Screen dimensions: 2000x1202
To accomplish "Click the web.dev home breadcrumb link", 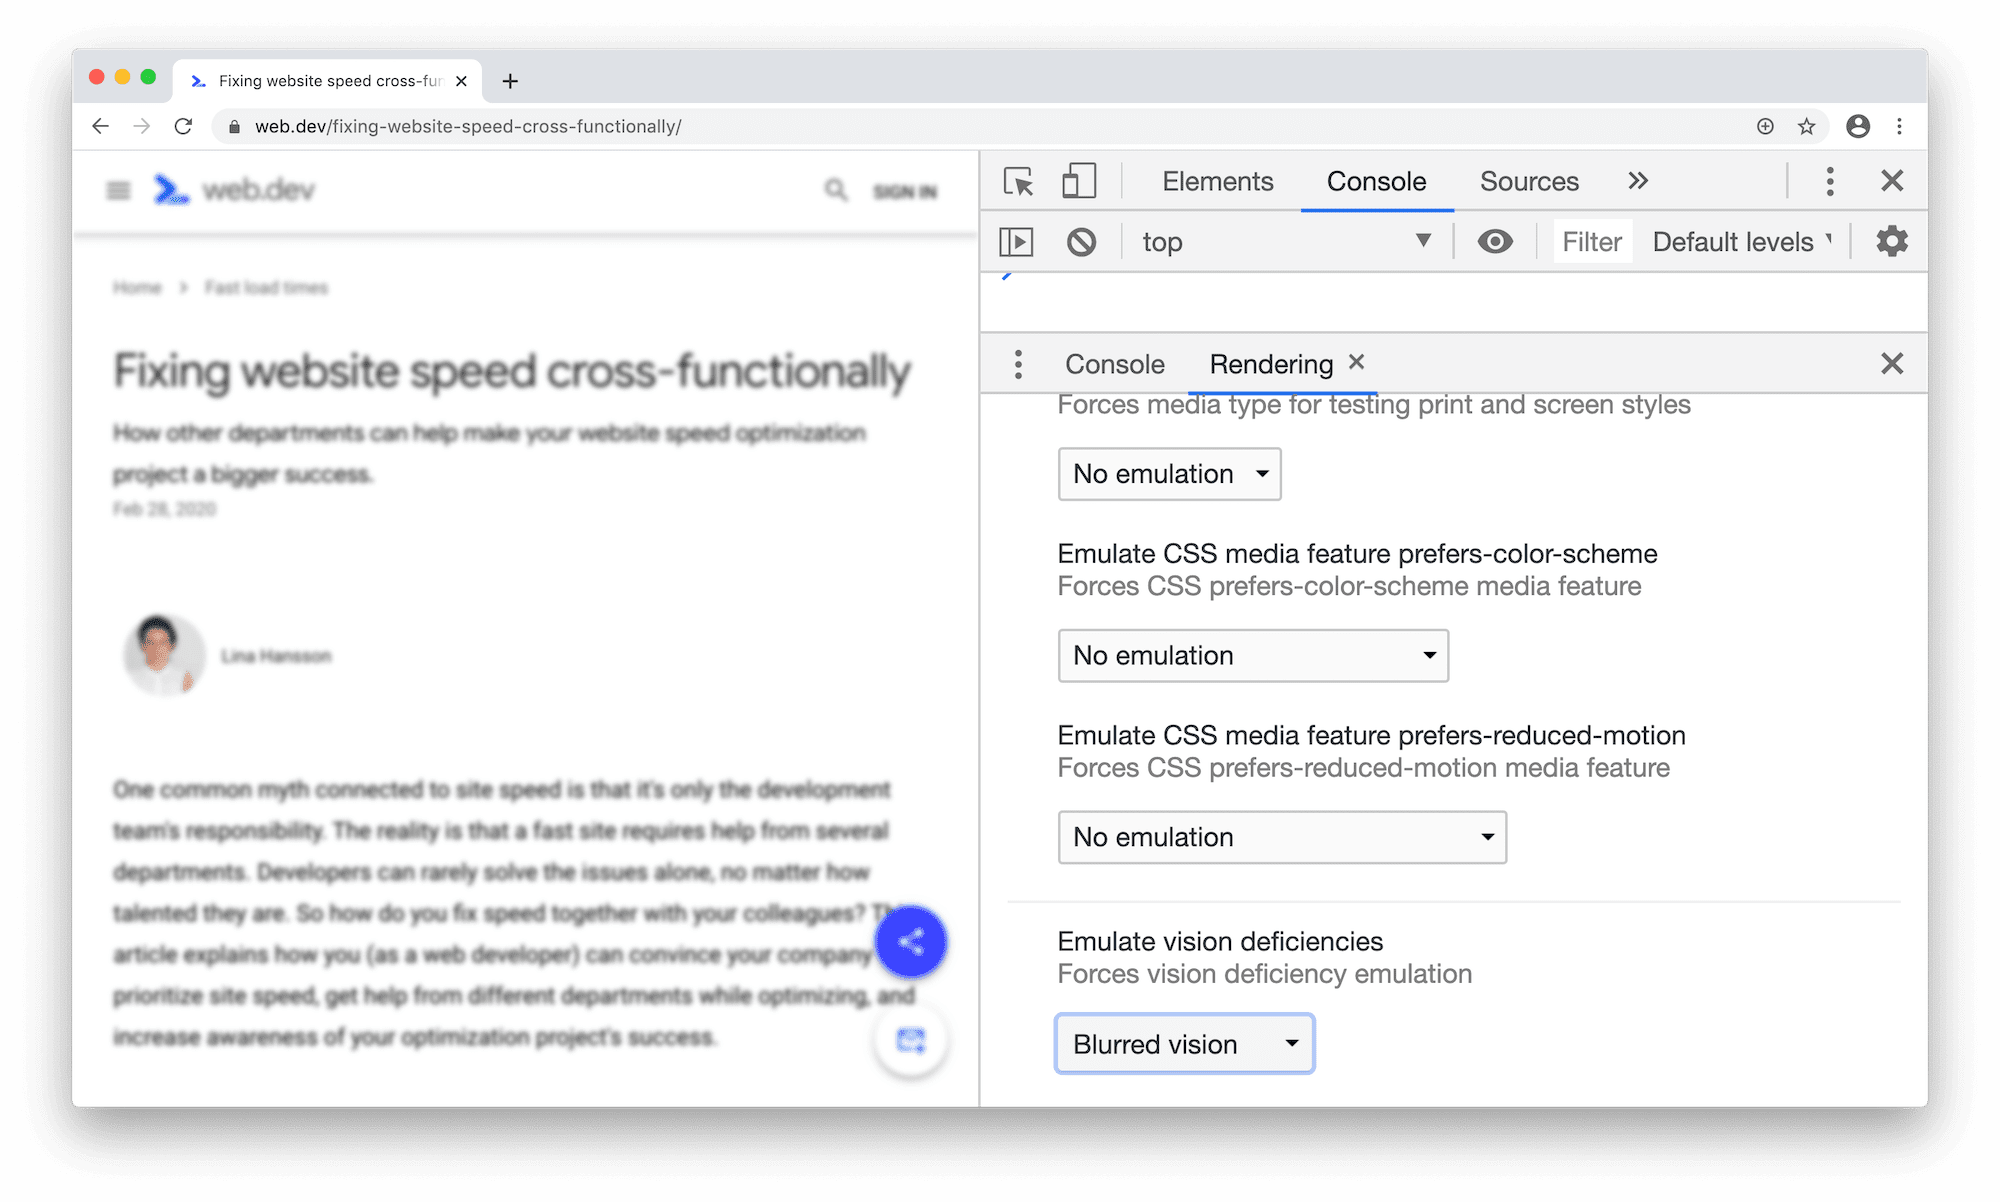I will (137, 287).
